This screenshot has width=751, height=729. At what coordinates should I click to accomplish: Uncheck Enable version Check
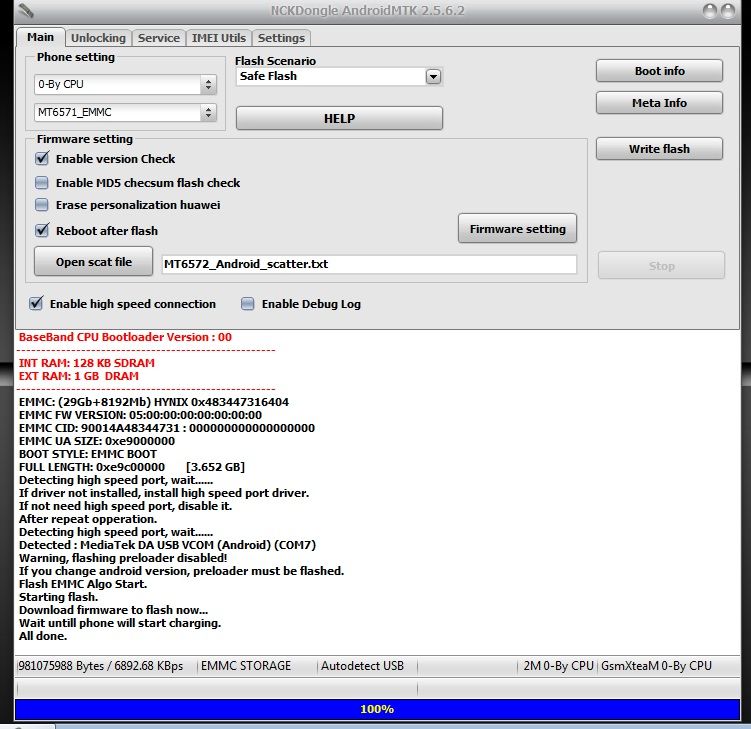(x=42, y=159)
